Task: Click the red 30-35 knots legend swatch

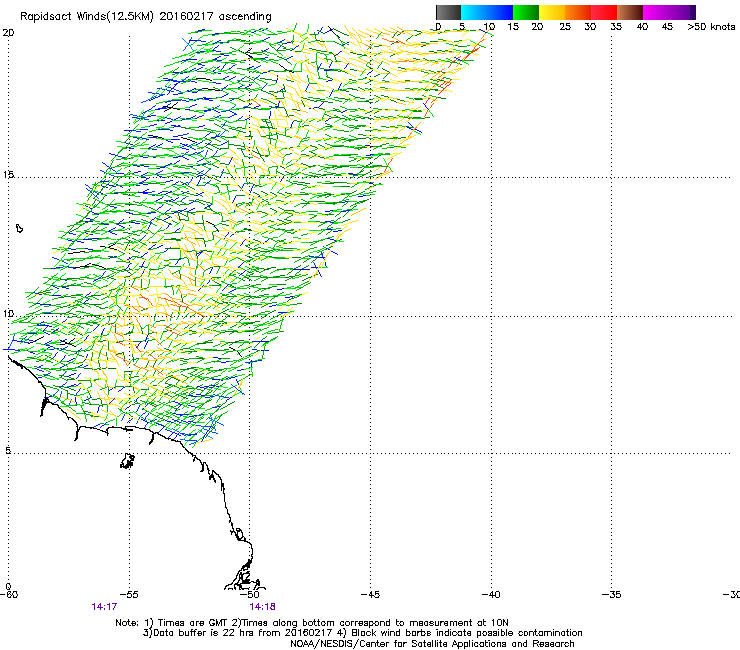Action: click(604, 12)
